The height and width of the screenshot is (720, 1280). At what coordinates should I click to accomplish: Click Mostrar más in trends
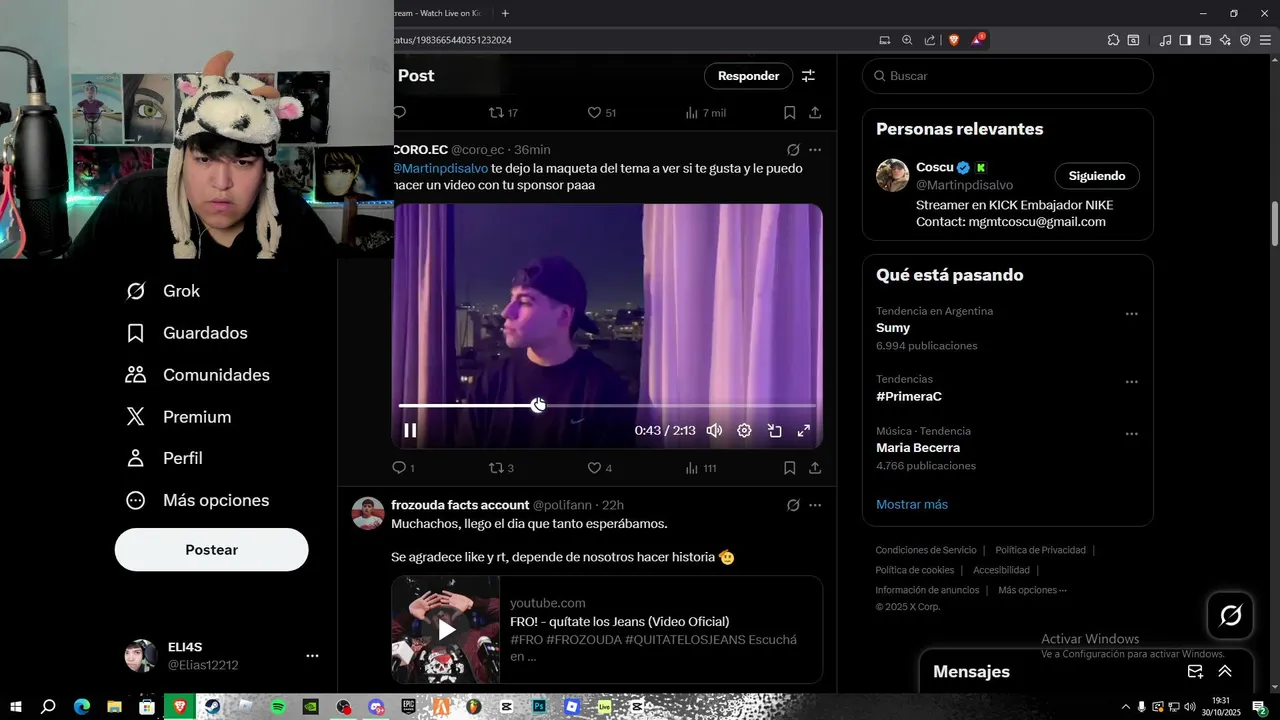(912, 504)
